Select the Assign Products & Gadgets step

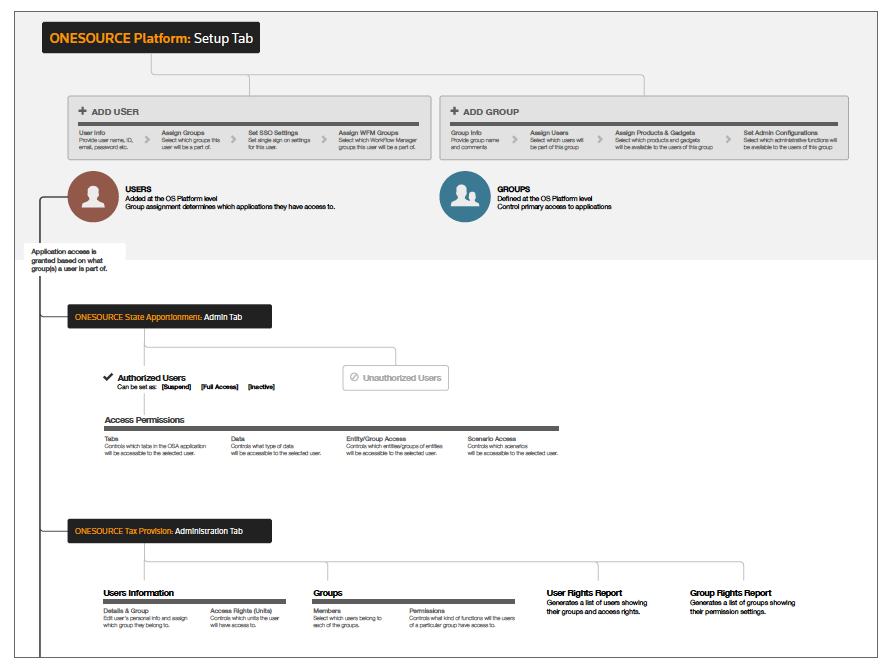click(x=664, y=140)
